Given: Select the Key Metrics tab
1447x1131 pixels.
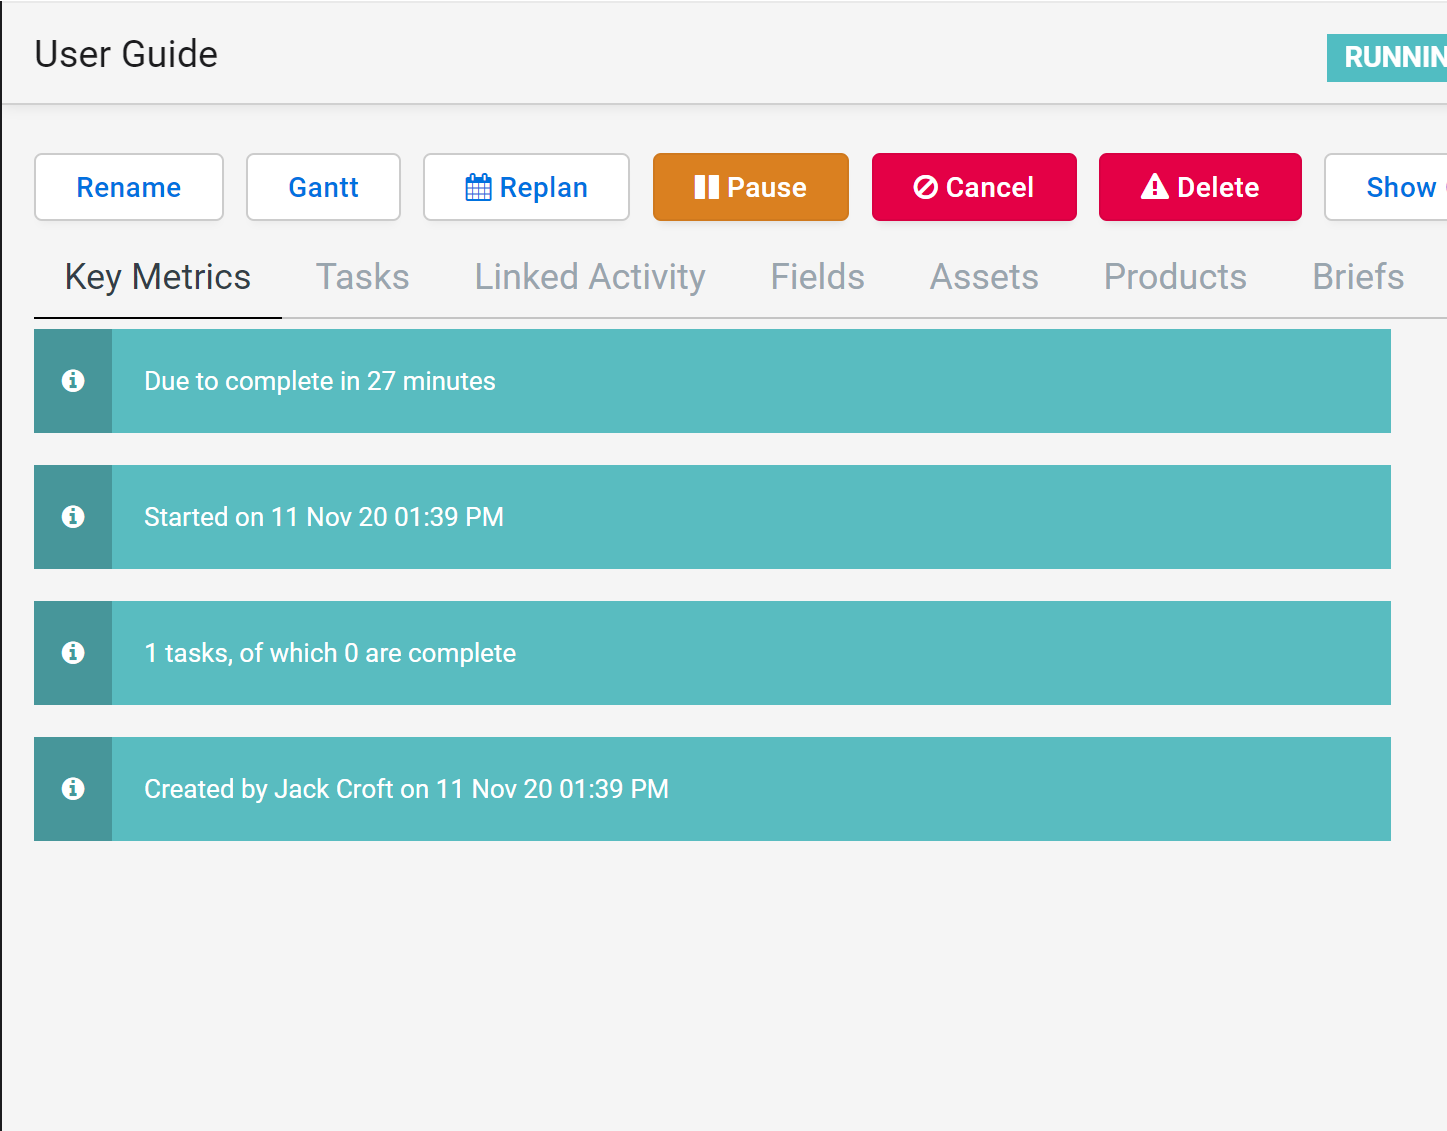Looking at the screenshot, I should click(158, 277).
